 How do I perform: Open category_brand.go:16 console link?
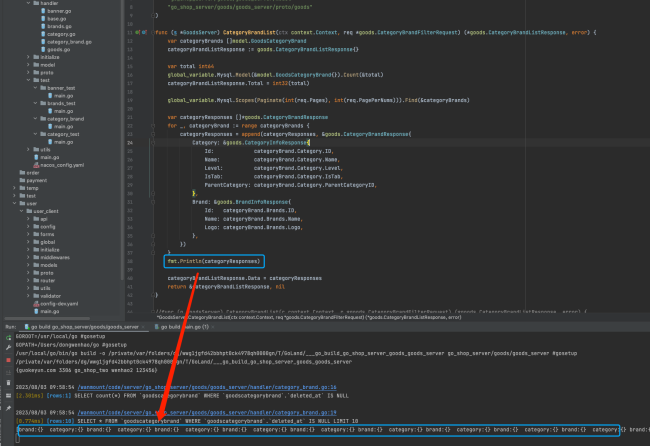click(207, 387)
